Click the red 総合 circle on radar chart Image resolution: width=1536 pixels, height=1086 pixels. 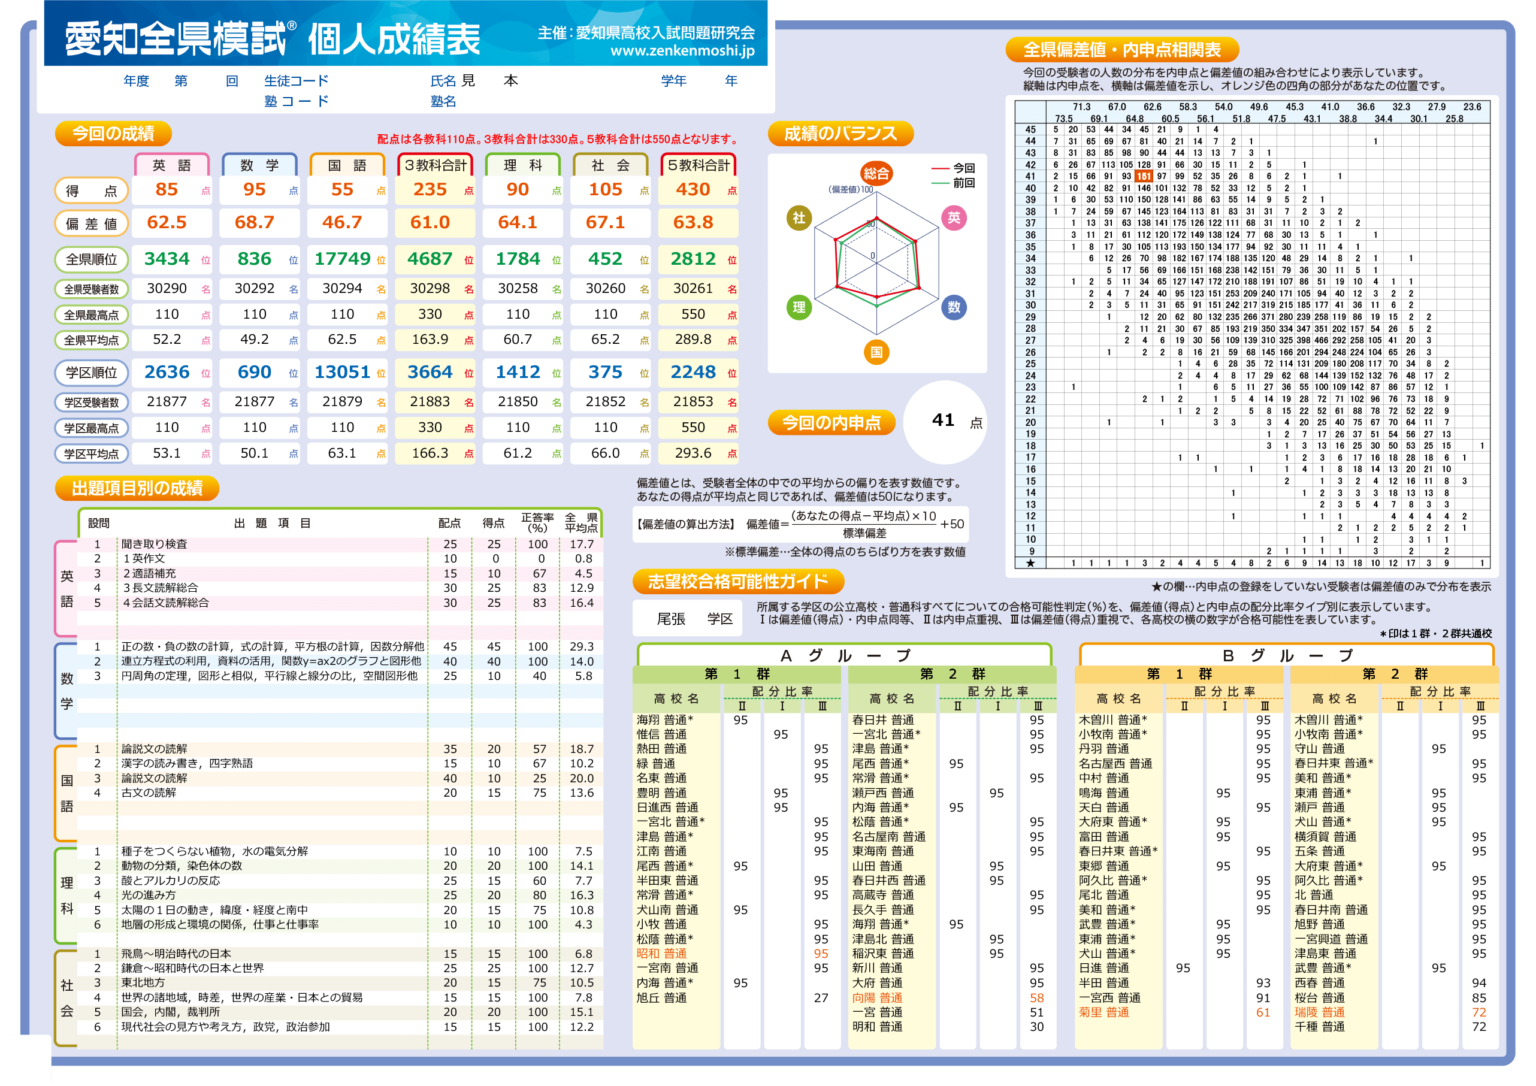point(876,173)
